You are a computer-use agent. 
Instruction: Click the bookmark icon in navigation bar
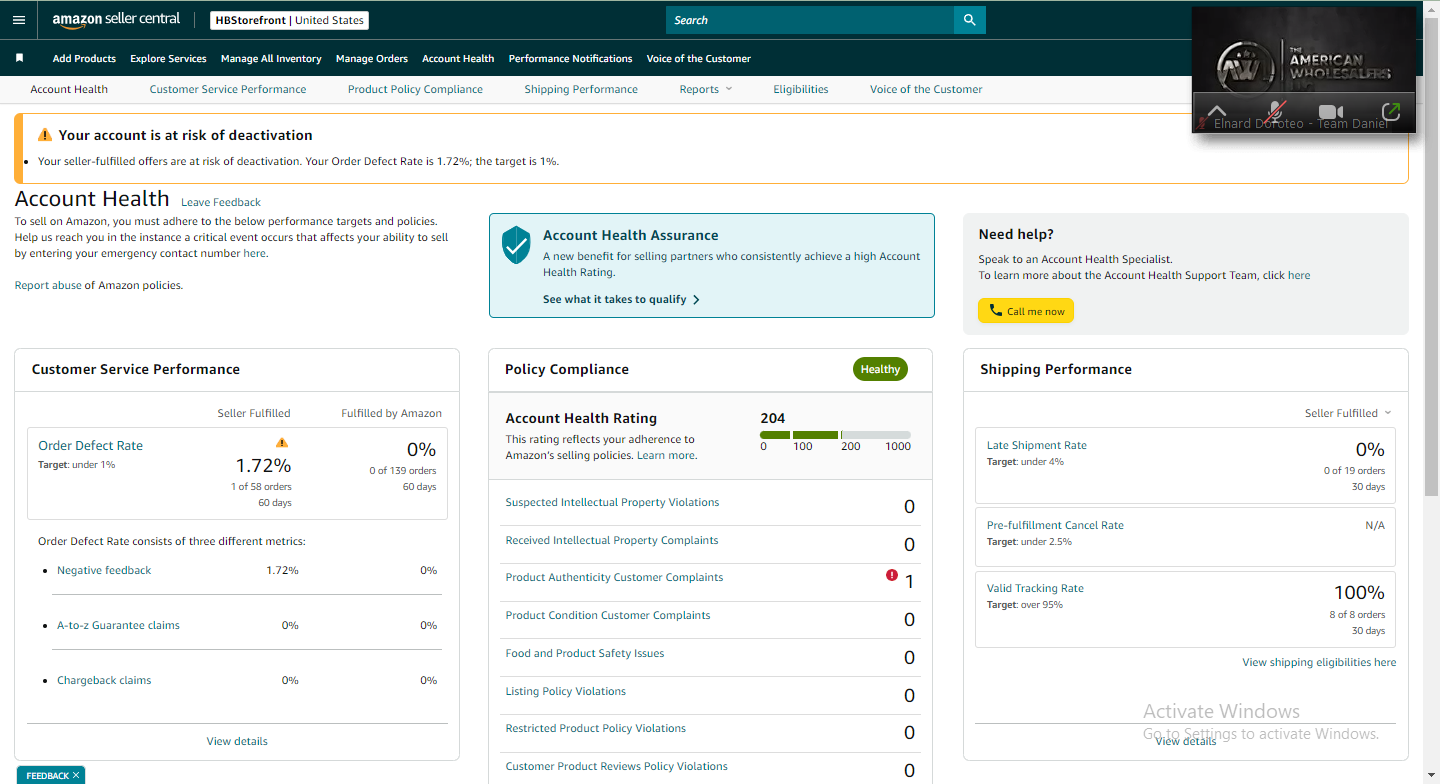(19, 58)
